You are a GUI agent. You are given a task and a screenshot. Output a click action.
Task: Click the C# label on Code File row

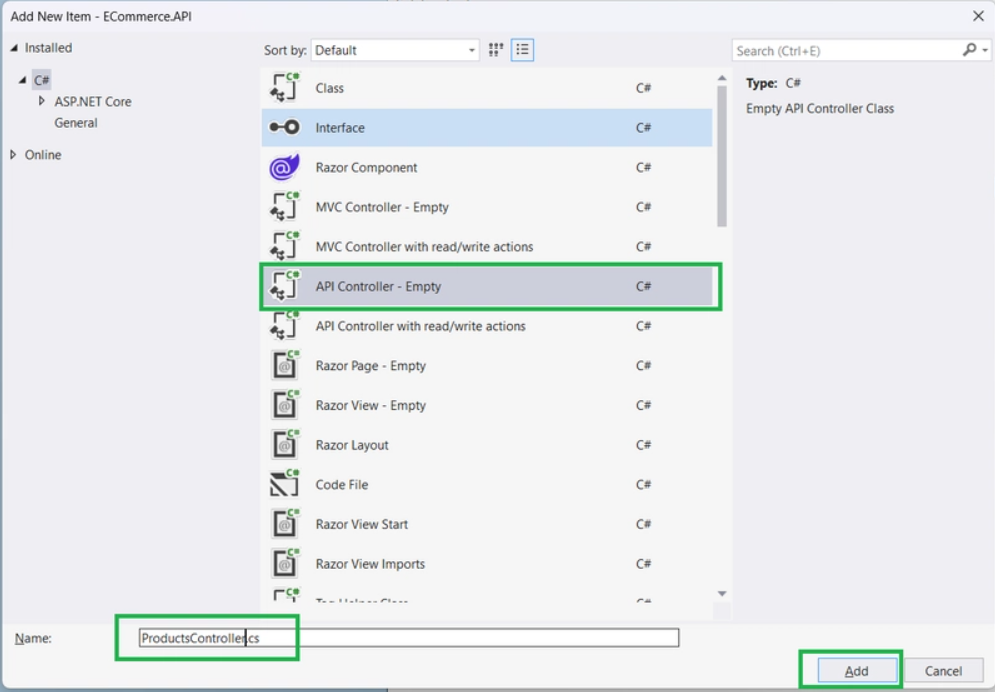[643, 485]
